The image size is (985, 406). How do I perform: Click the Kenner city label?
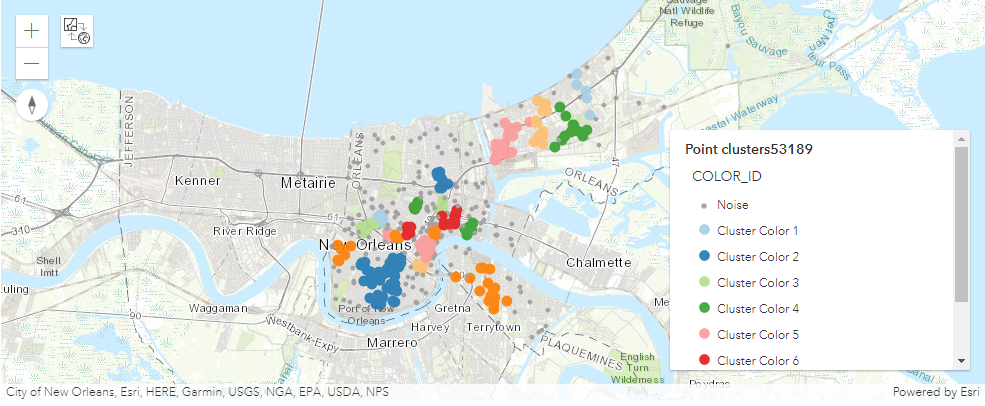[x=196, y=182]
